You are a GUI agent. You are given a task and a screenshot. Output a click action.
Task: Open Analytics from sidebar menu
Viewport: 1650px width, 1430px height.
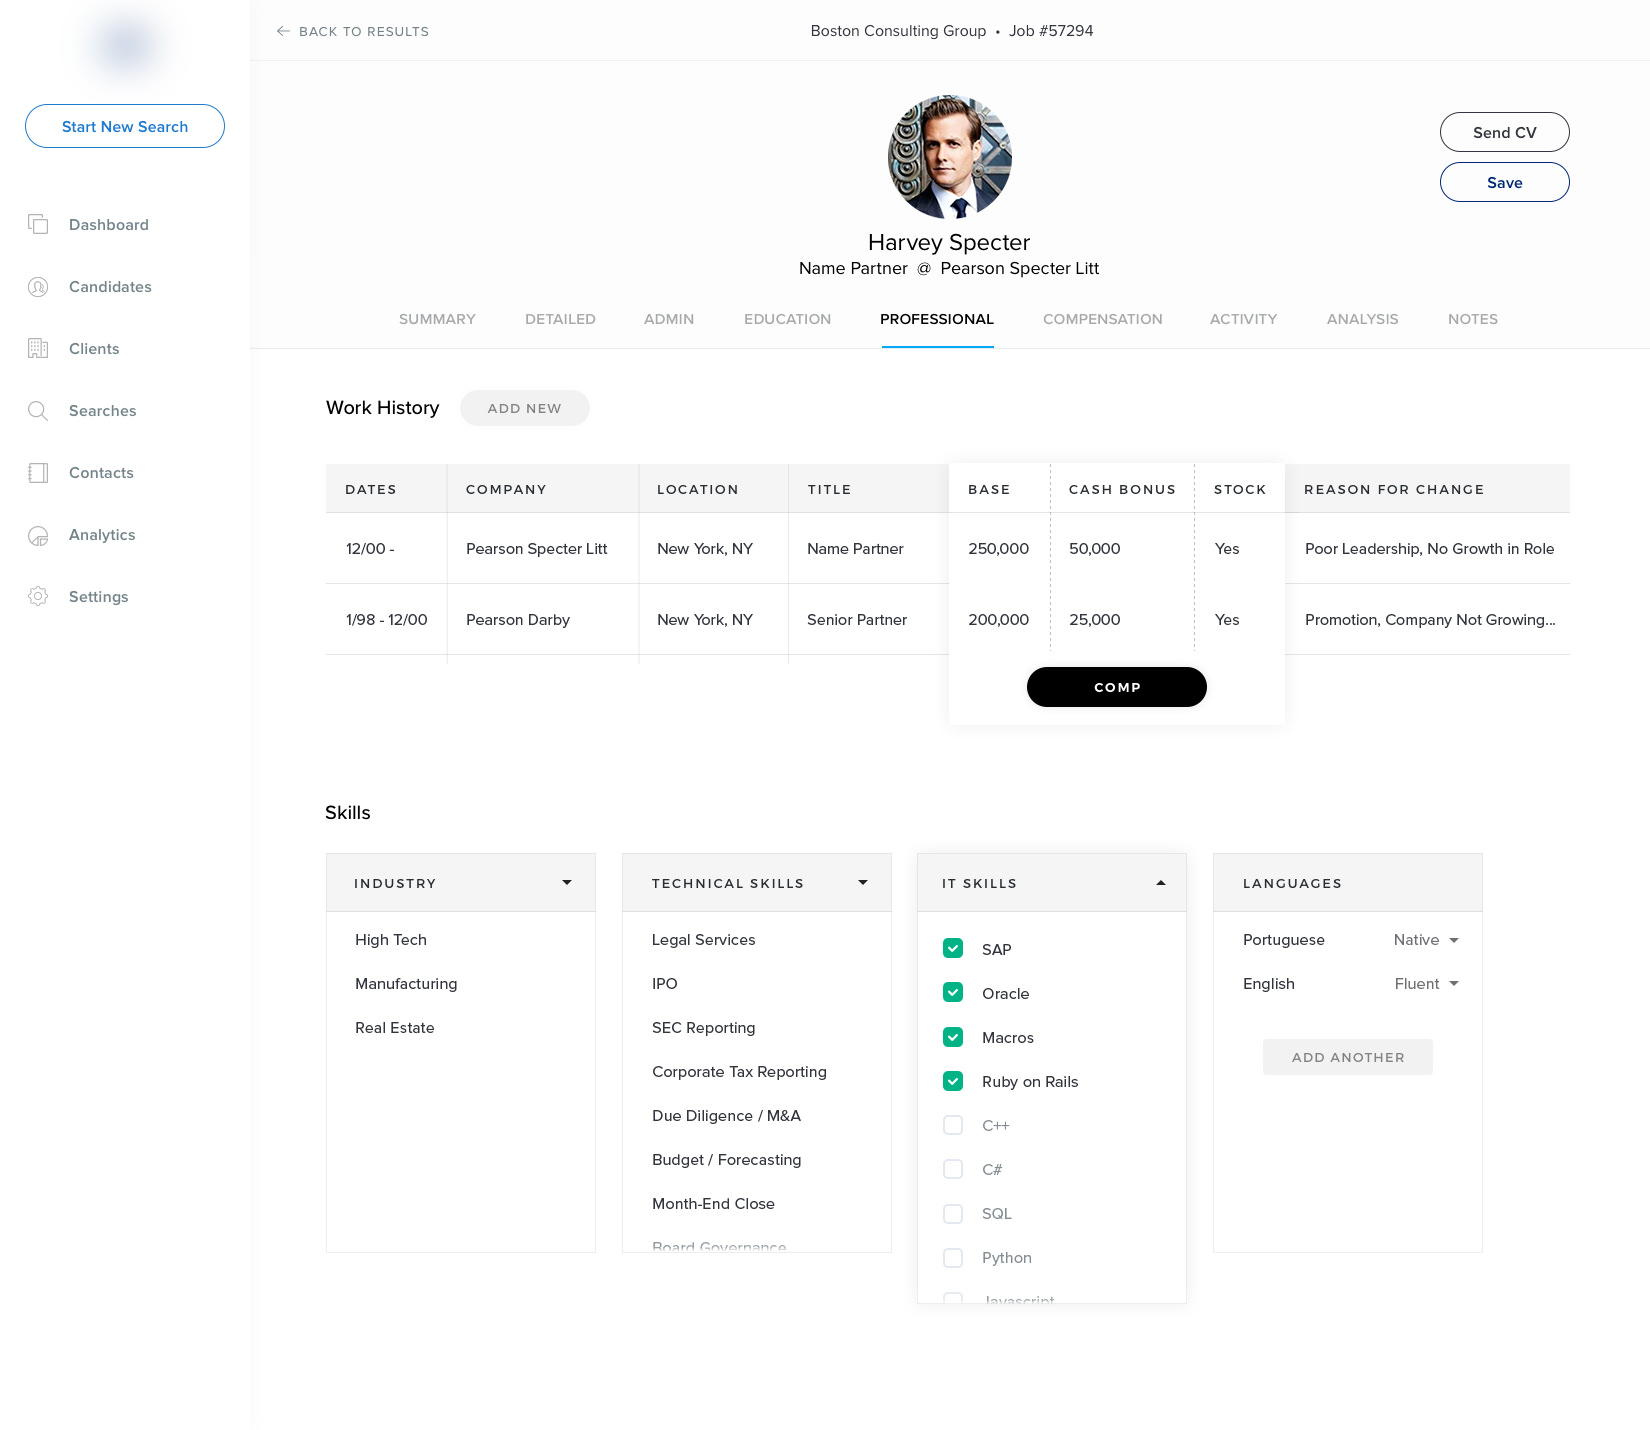coord(102,535)
